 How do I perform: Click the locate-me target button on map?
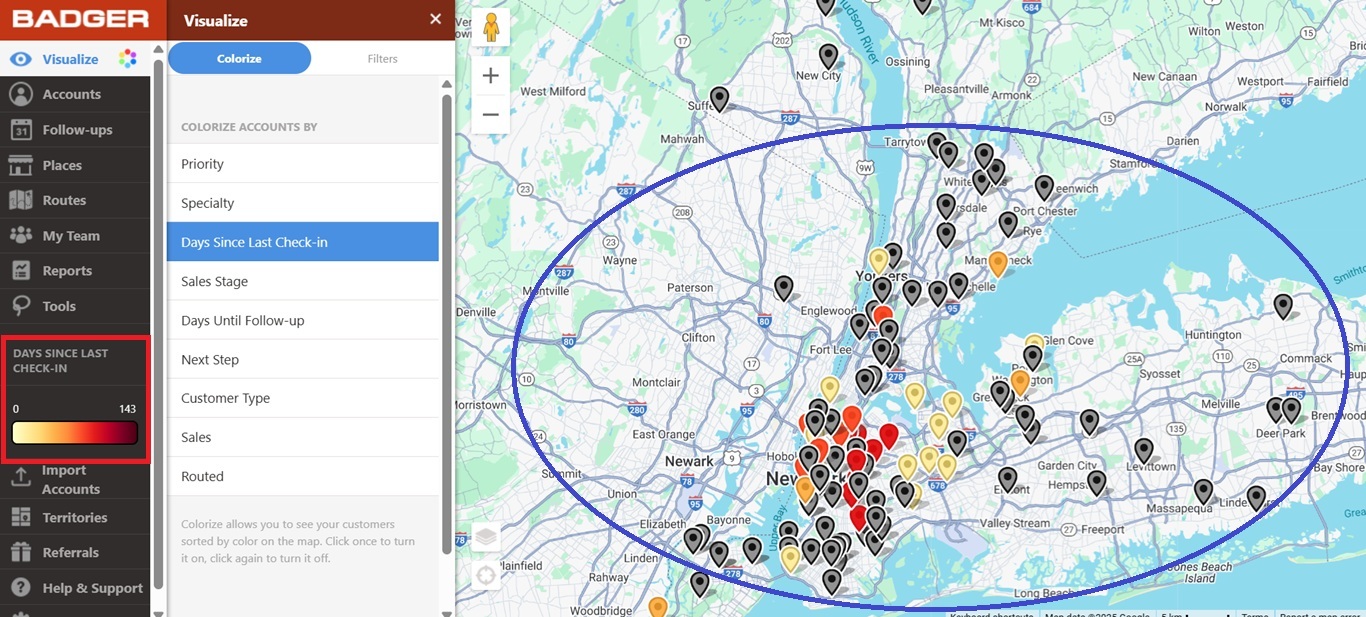(486, 576)
